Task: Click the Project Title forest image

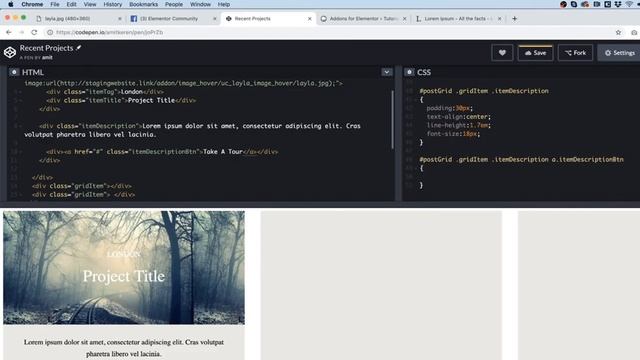Action: [x=124, y=267]
